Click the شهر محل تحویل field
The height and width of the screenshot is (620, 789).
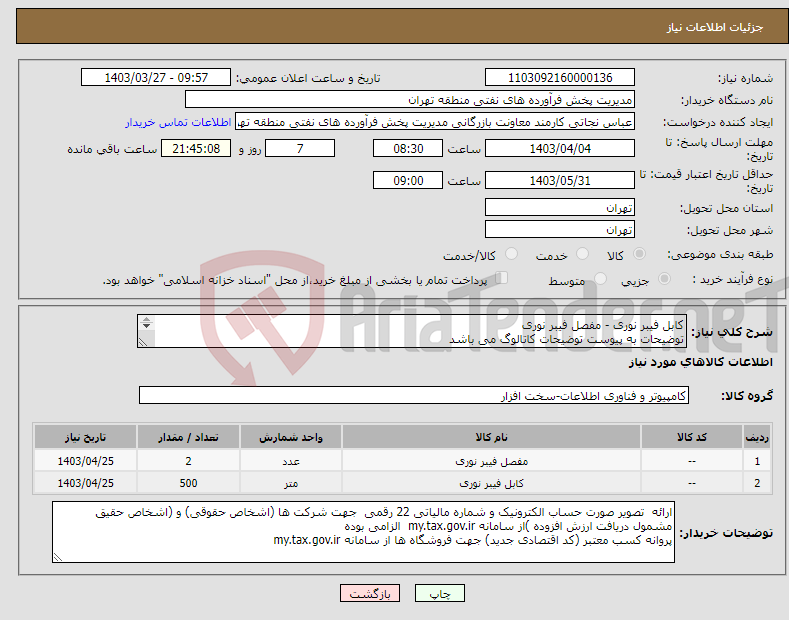[x=560, y=229]
